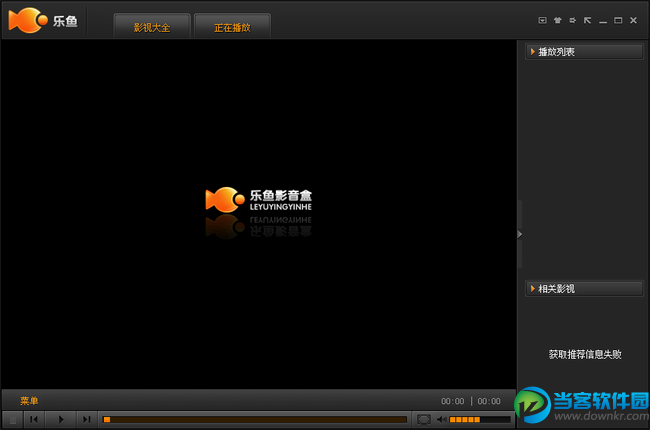Expand the 播放列表 panel header
Viewport: 650px width, 430px height.
[x=584, y=52]
